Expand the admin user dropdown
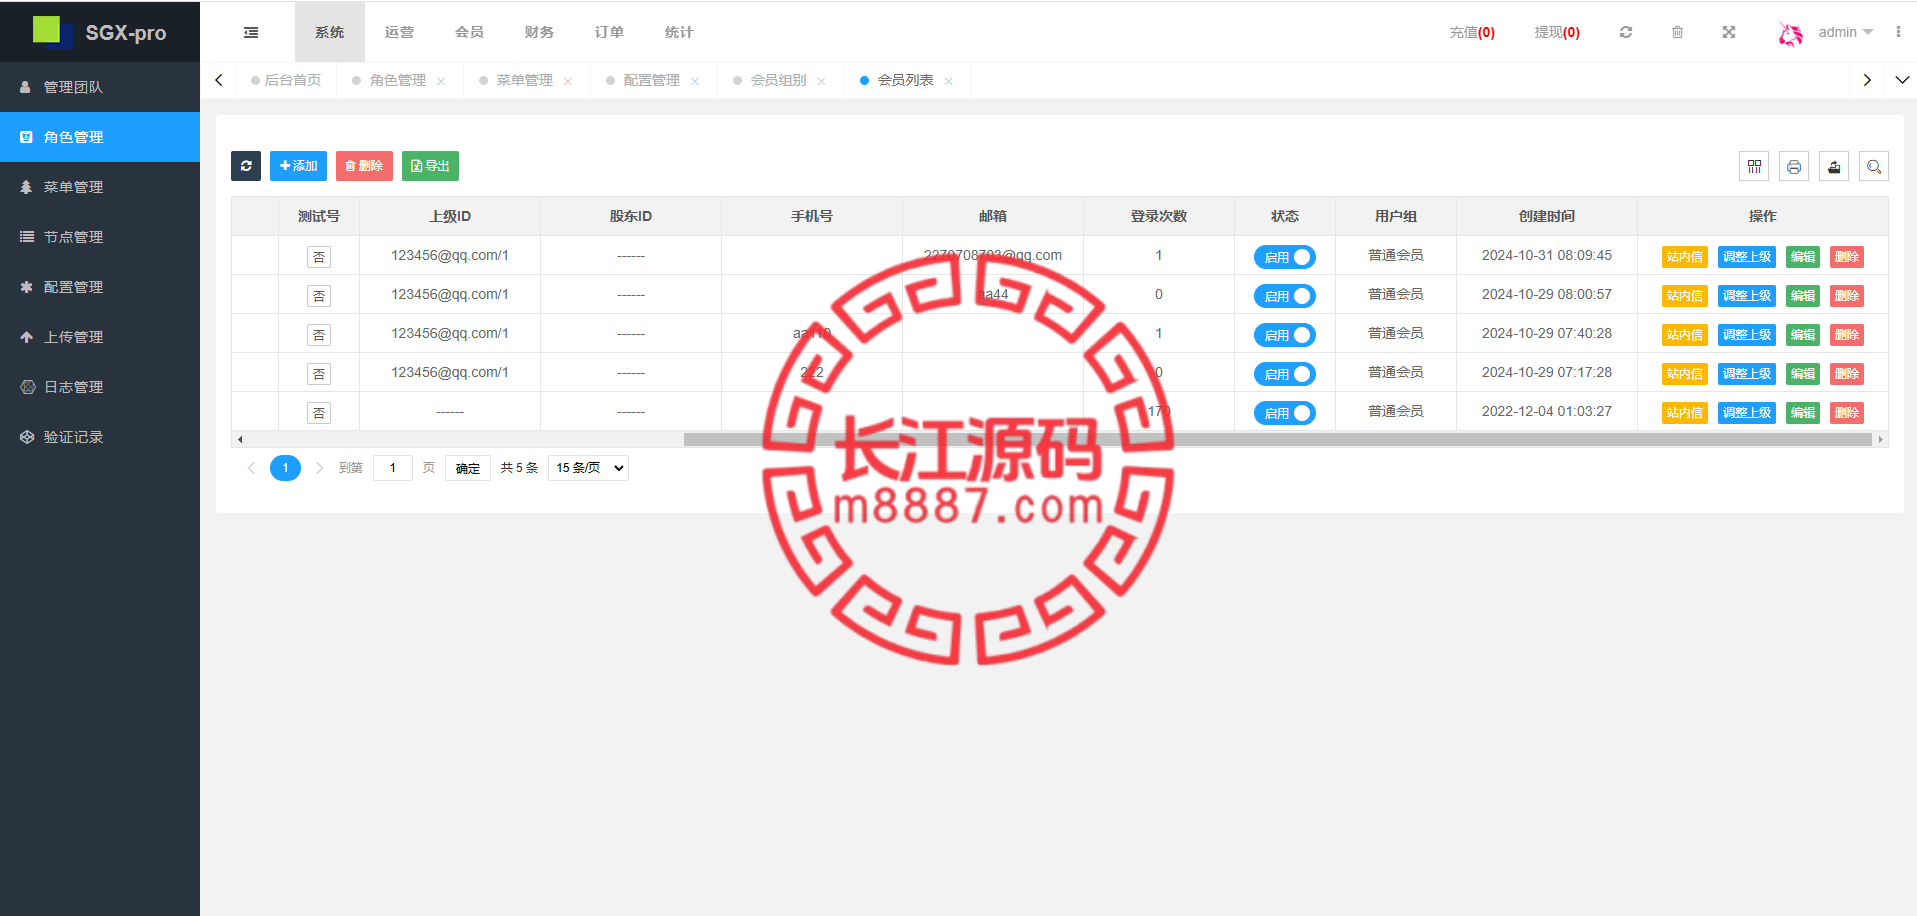 click(x=1846, y=32)
